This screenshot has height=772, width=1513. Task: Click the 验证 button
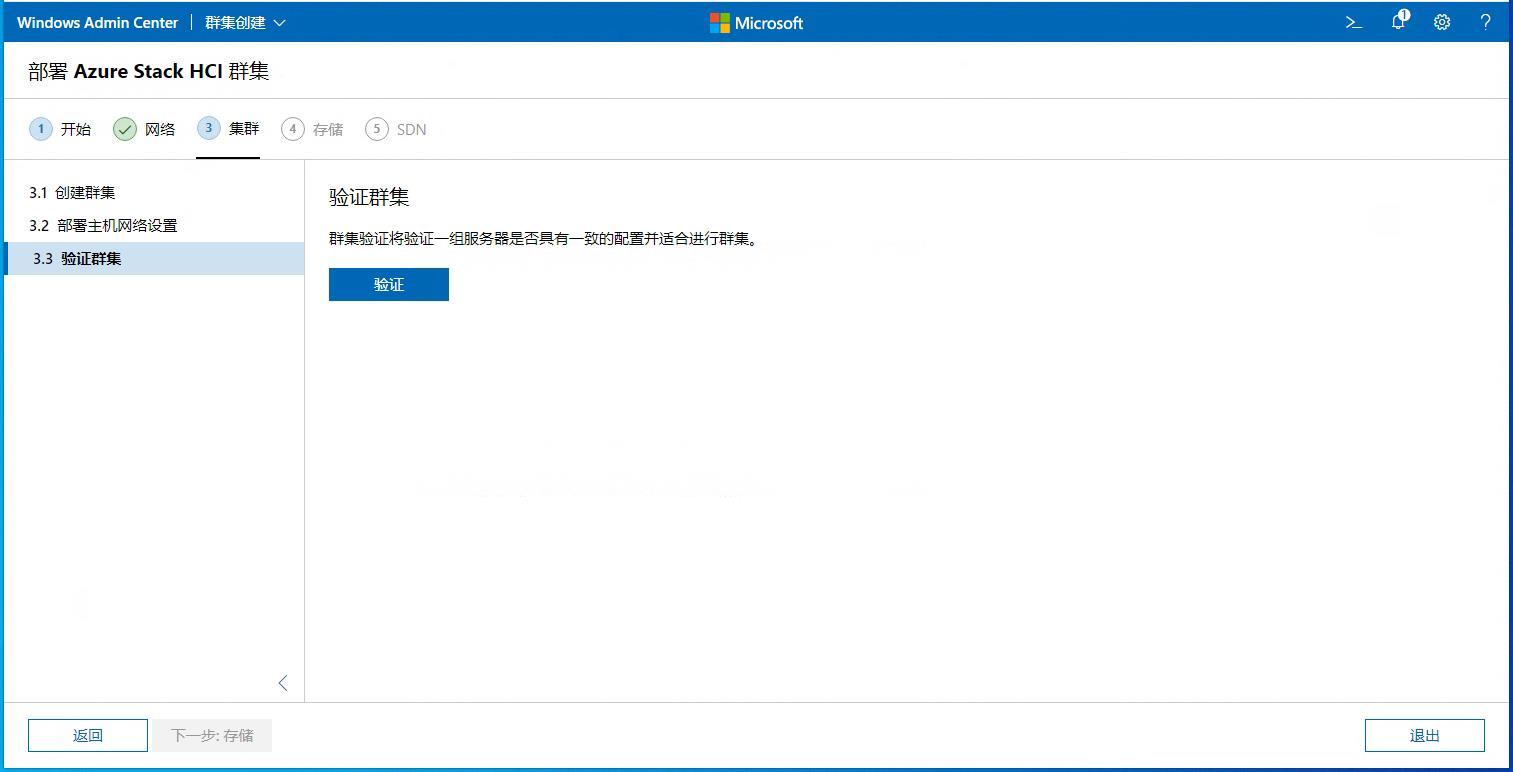[x=389, y=284]
